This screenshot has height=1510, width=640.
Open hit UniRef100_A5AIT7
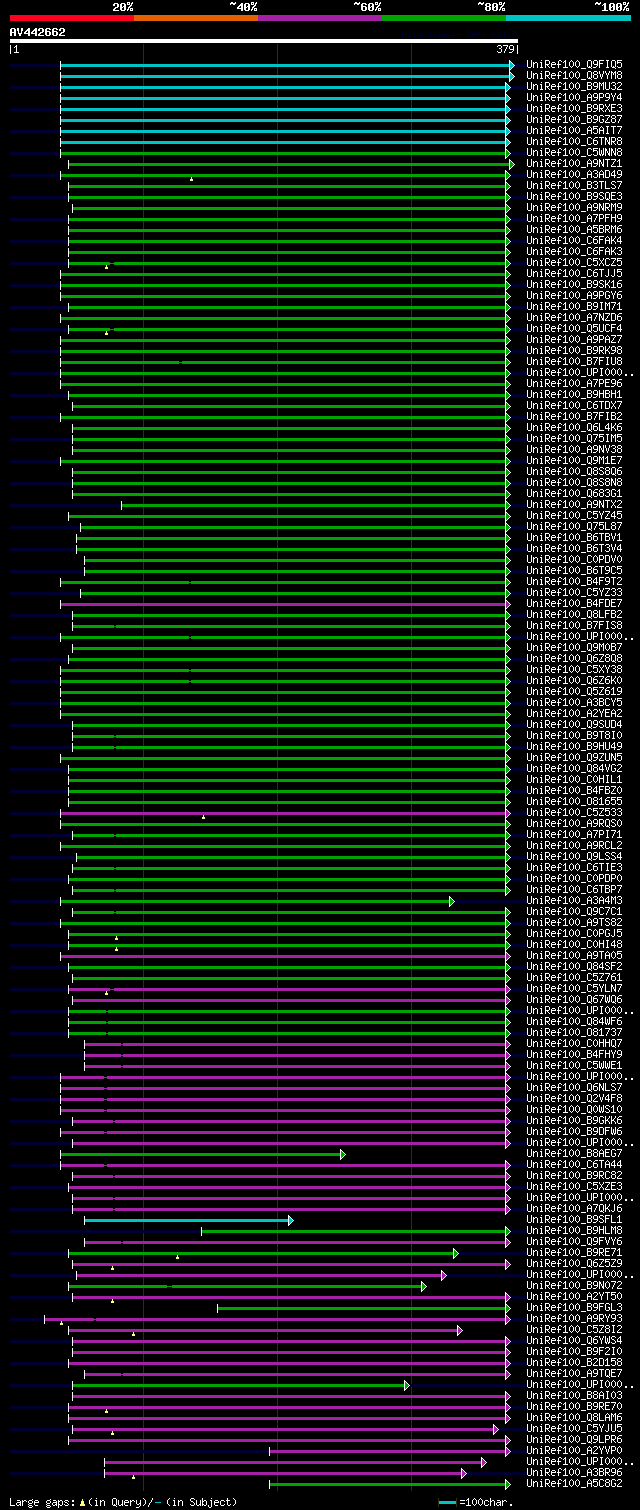pos(574,130)
